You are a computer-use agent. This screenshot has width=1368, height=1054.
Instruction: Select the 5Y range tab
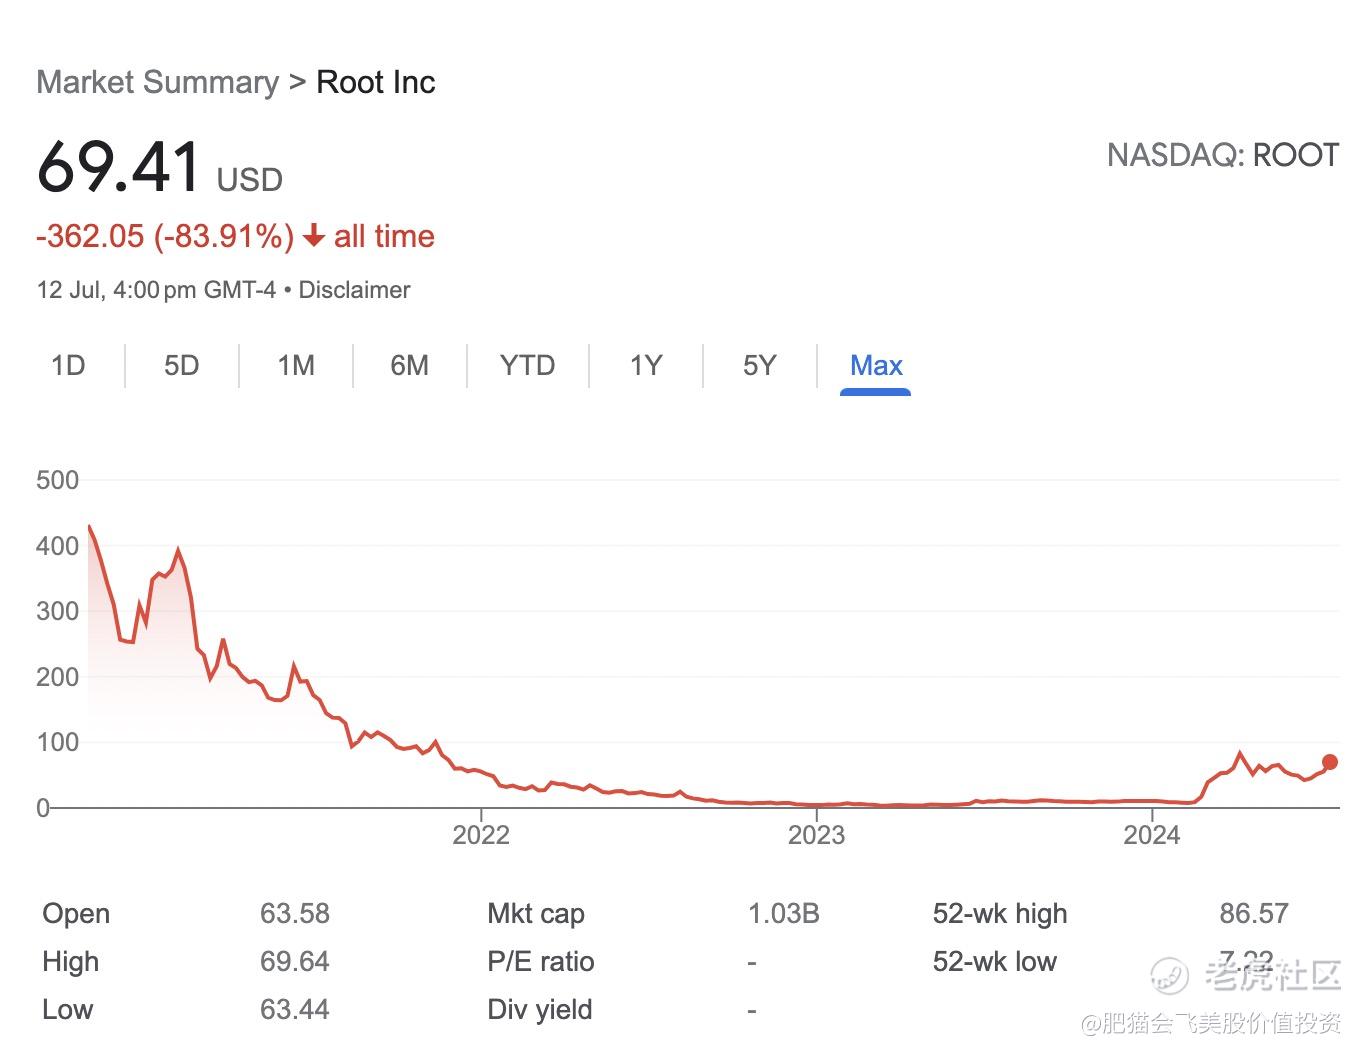click(x=759, y=366)
